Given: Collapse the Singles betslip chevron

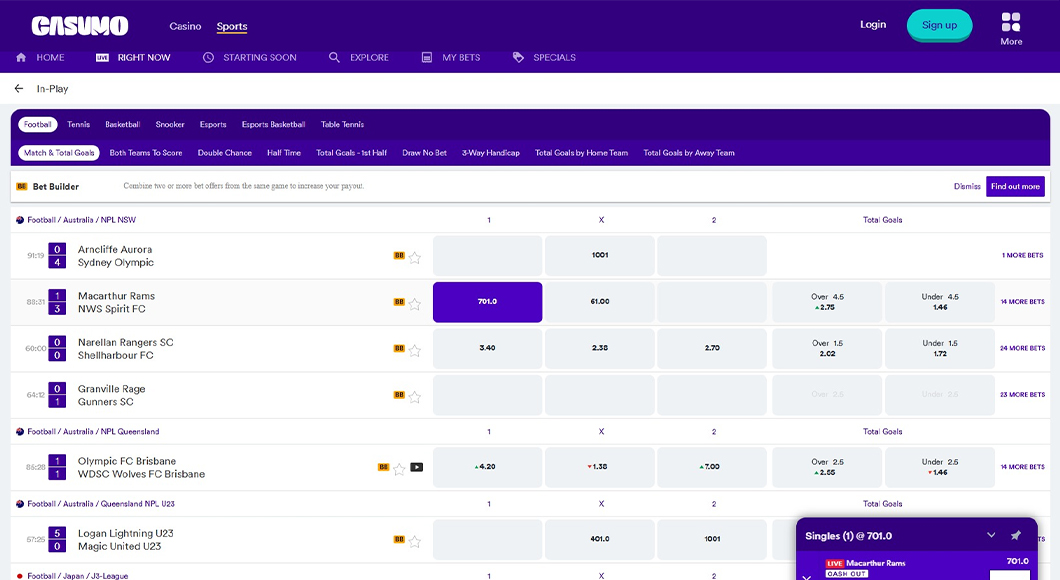Looking at the screenshot, I should tap(991, 535).
